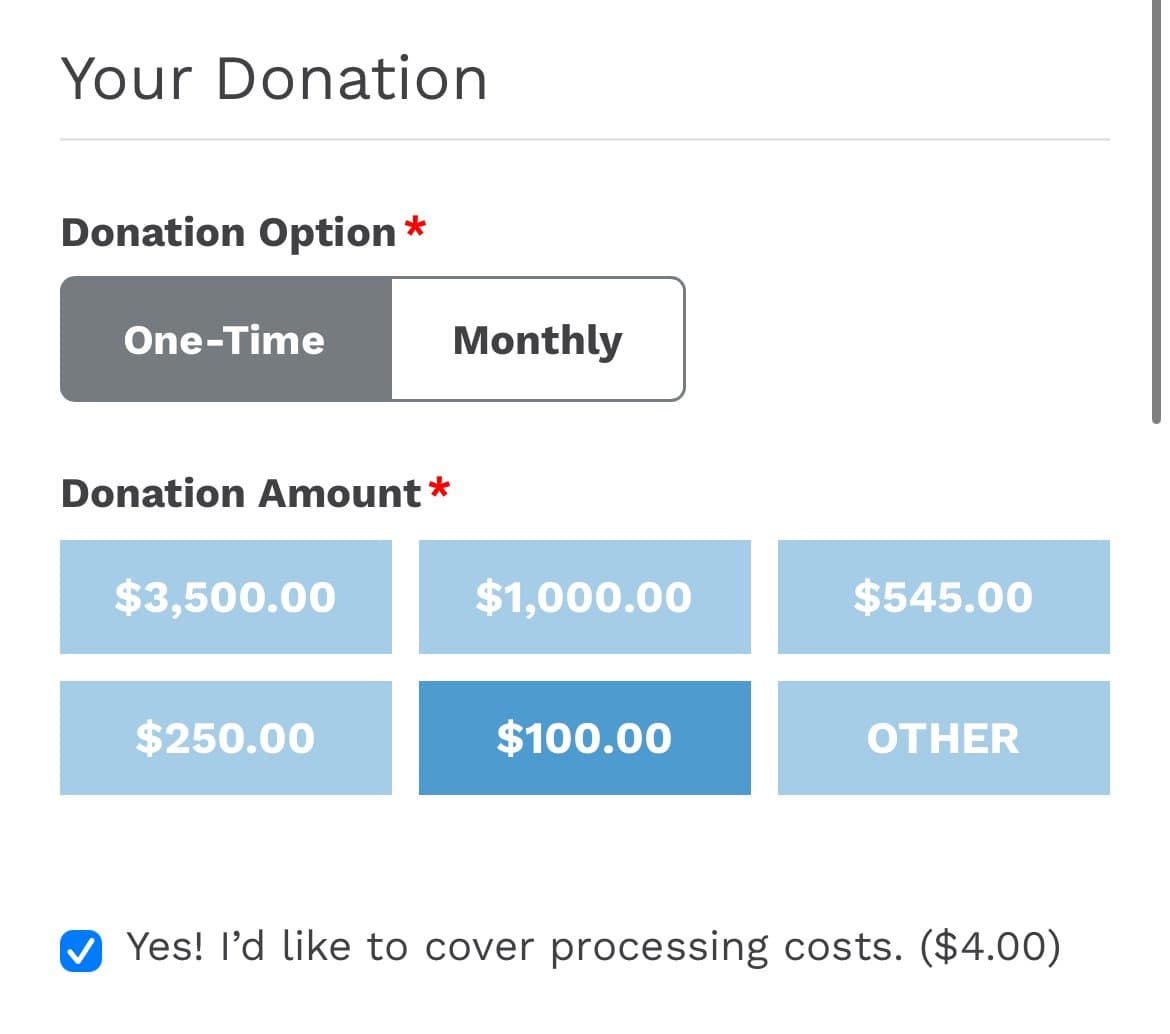Choose the $250.00 donation amount
The height and width of the screenshot is (1034, 1170).
click(x=225, y=738)
